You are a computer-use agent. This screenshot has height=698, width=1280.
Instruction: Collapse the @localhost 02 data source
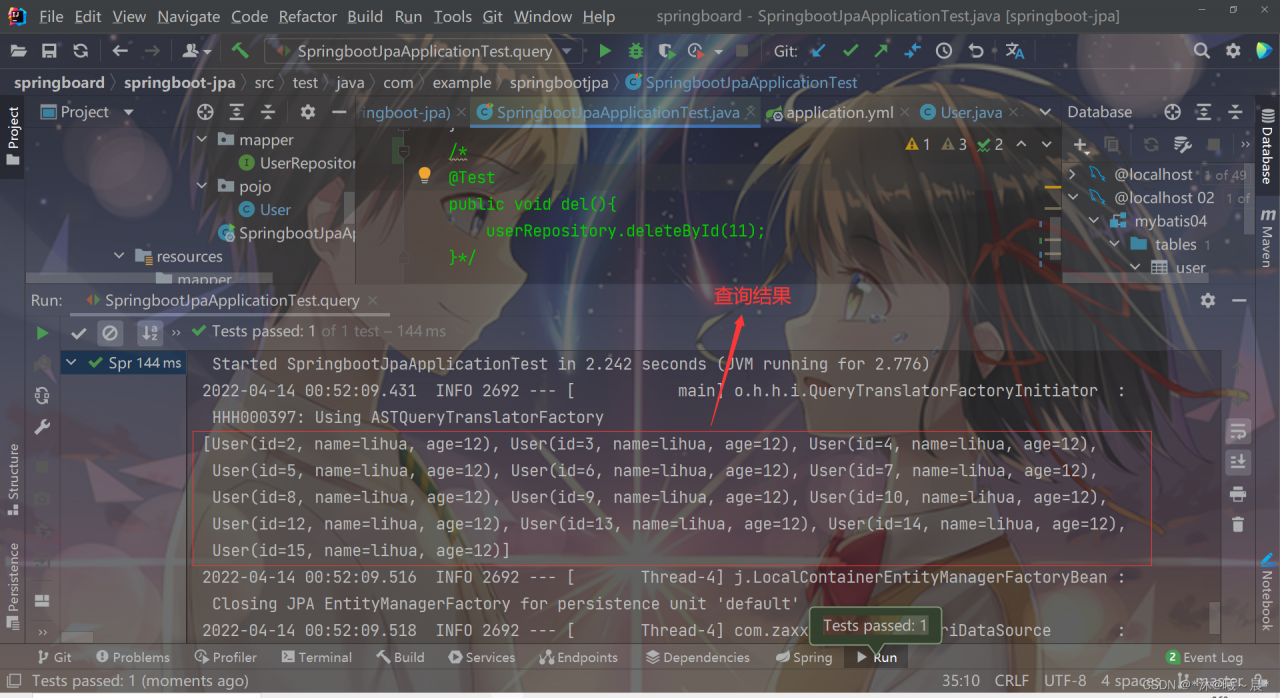pyautogui.click(x=1072, y=198)
